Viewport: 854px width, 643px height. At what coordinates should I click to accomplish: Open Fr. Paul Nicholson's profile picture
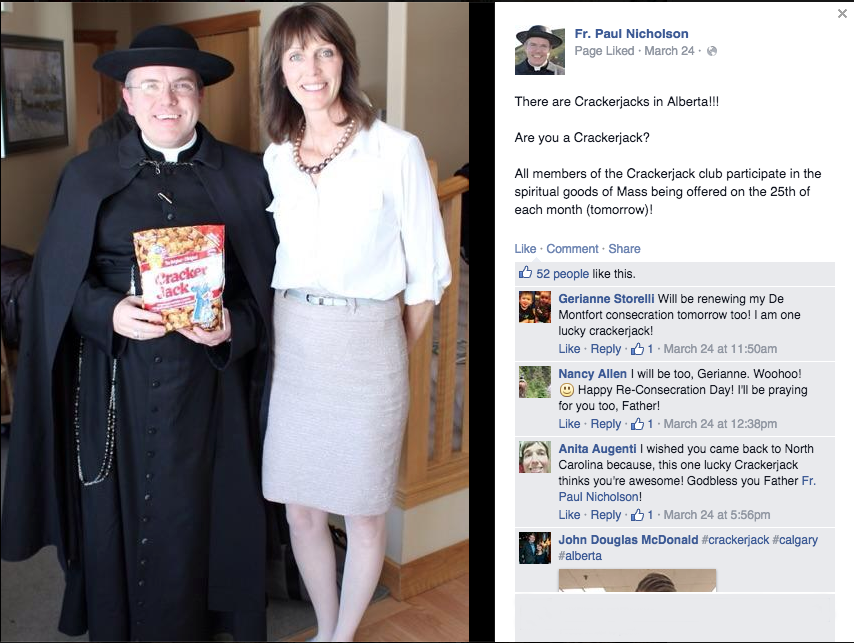tap(540, 50)
